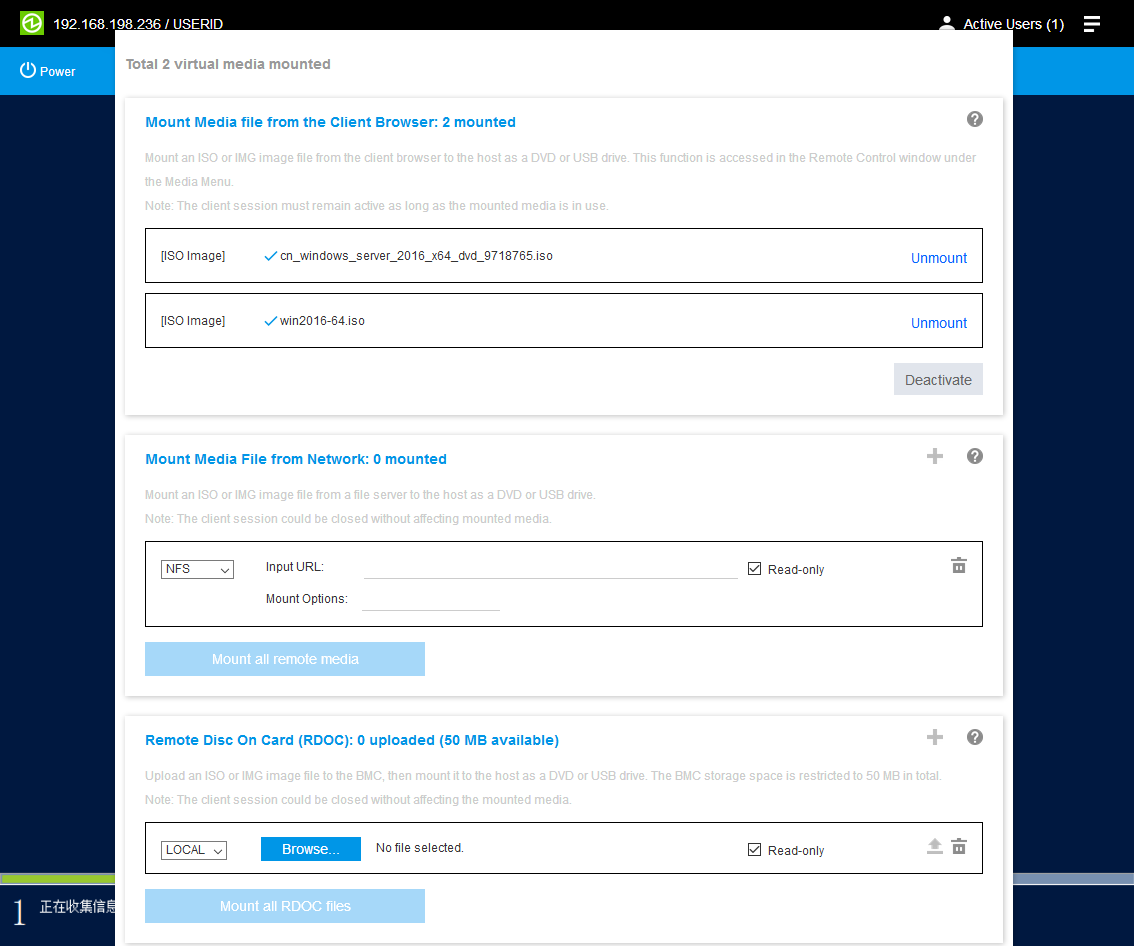
Task: Toggle Read-only checkbox for network media
Action: (755, 569)
